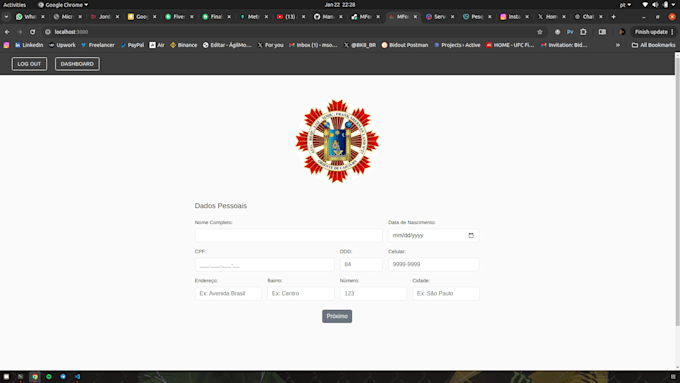Click the Bairro field (Ex: Centro)
This screenshot has height=383, width=680.
tap(301, 293)
